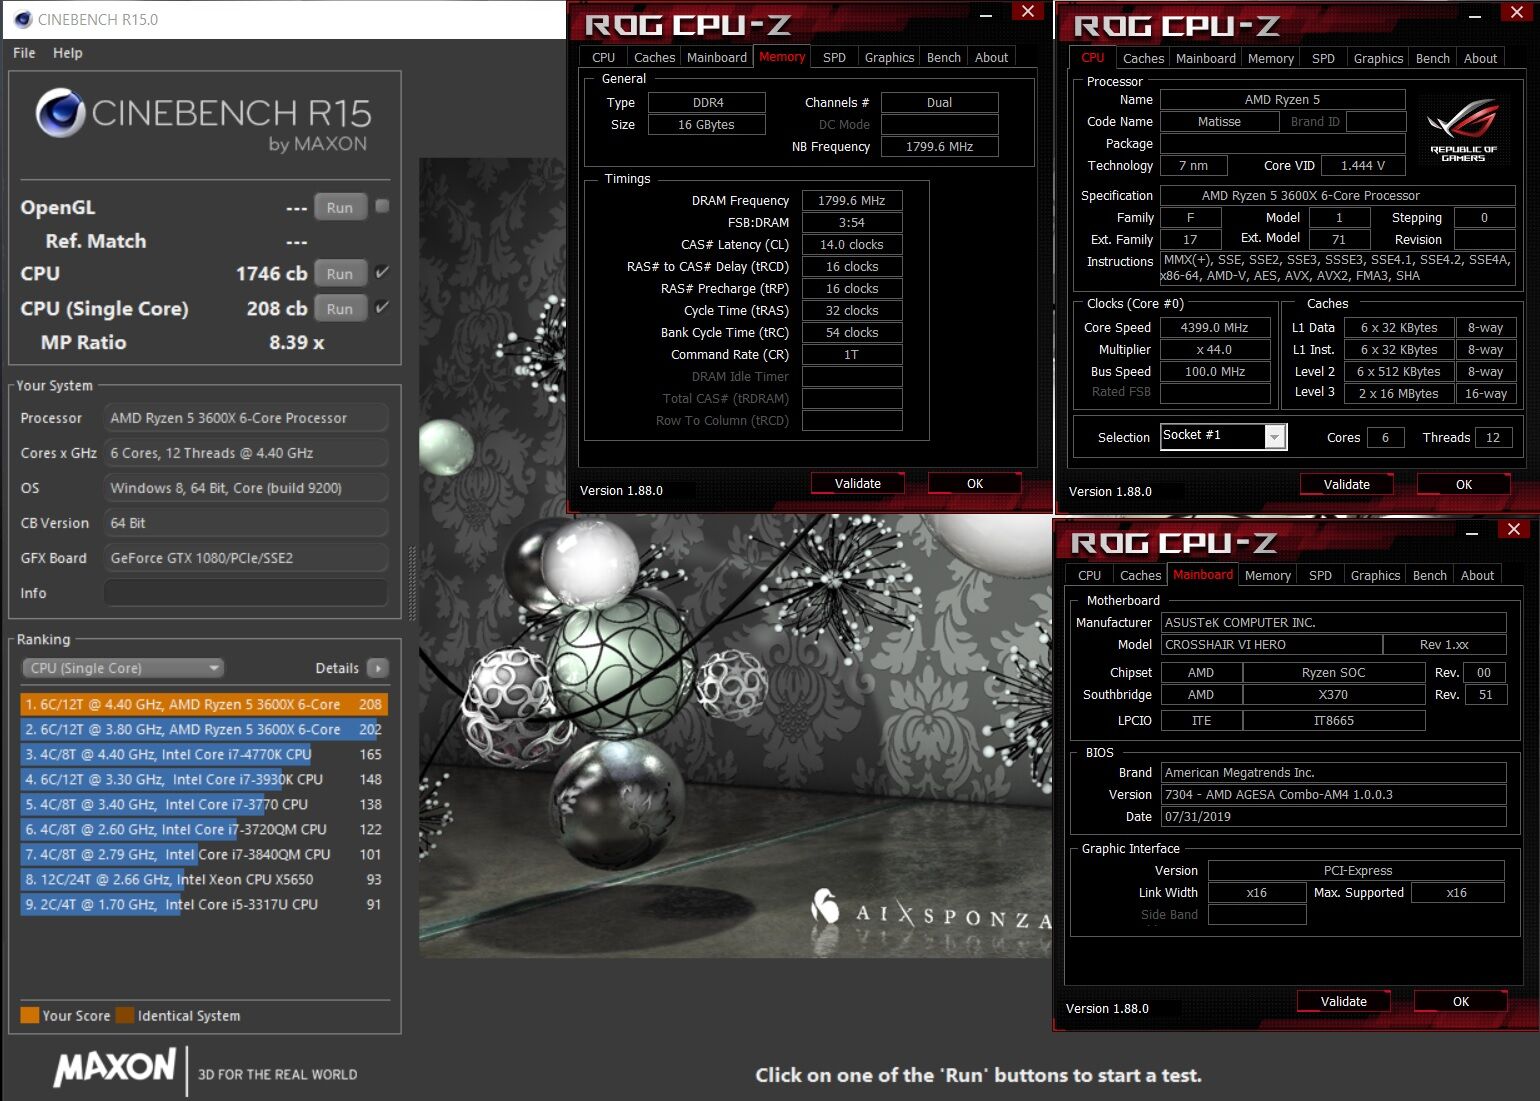This screenshot has width=1540, height=1101.
Task: Select ranking row 2 Ryzen 5 3600X 3.80 GHz
Action: [x=203, y=729]
